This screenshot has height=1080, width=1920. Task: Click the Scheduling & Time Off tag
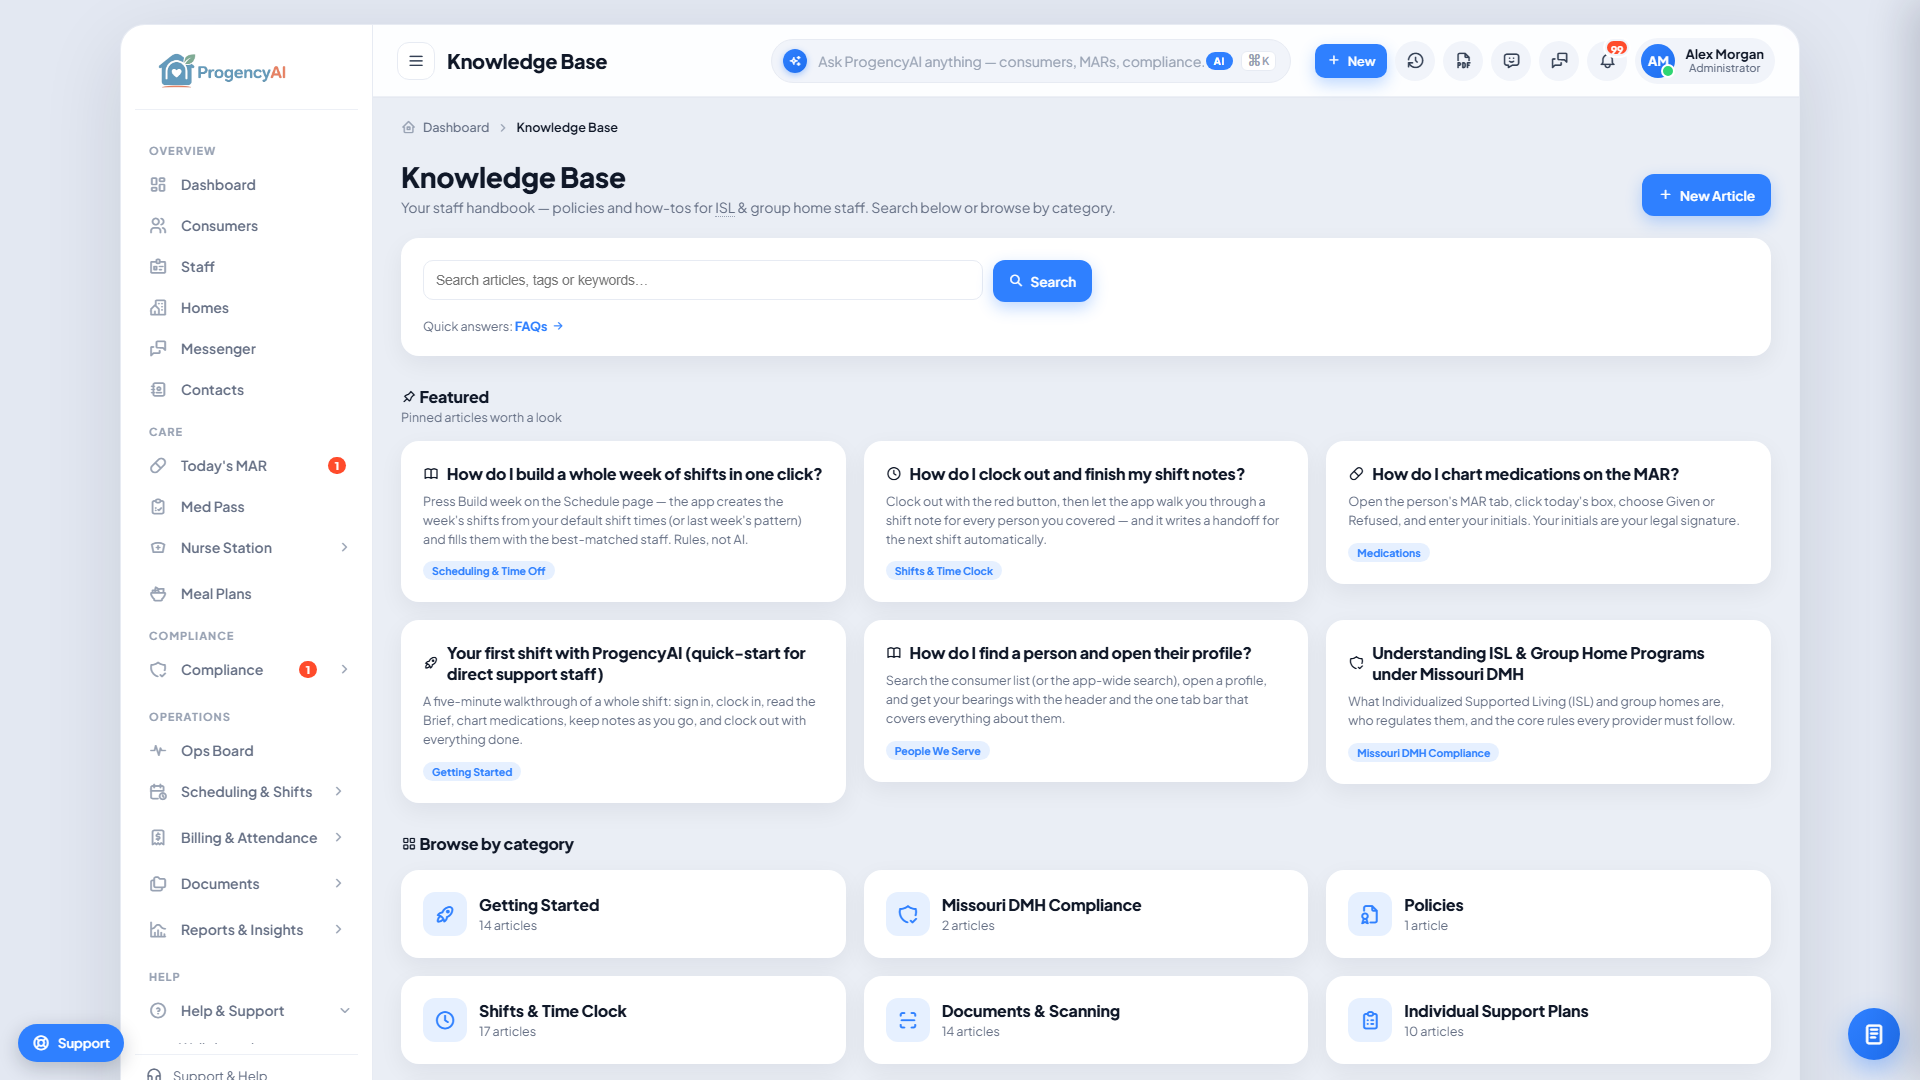[488, 571]
